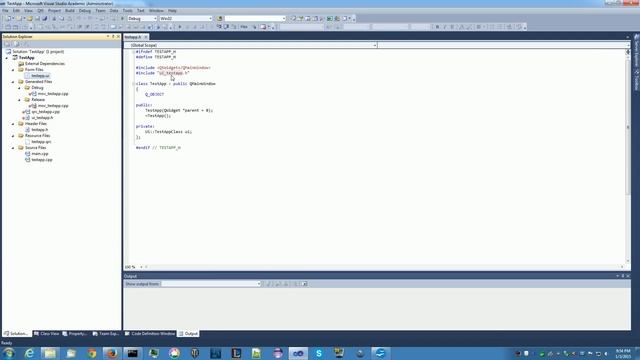Collapse the Generated Files folder
The width and height of the screenshot is (640, 360).
(13, 82)
